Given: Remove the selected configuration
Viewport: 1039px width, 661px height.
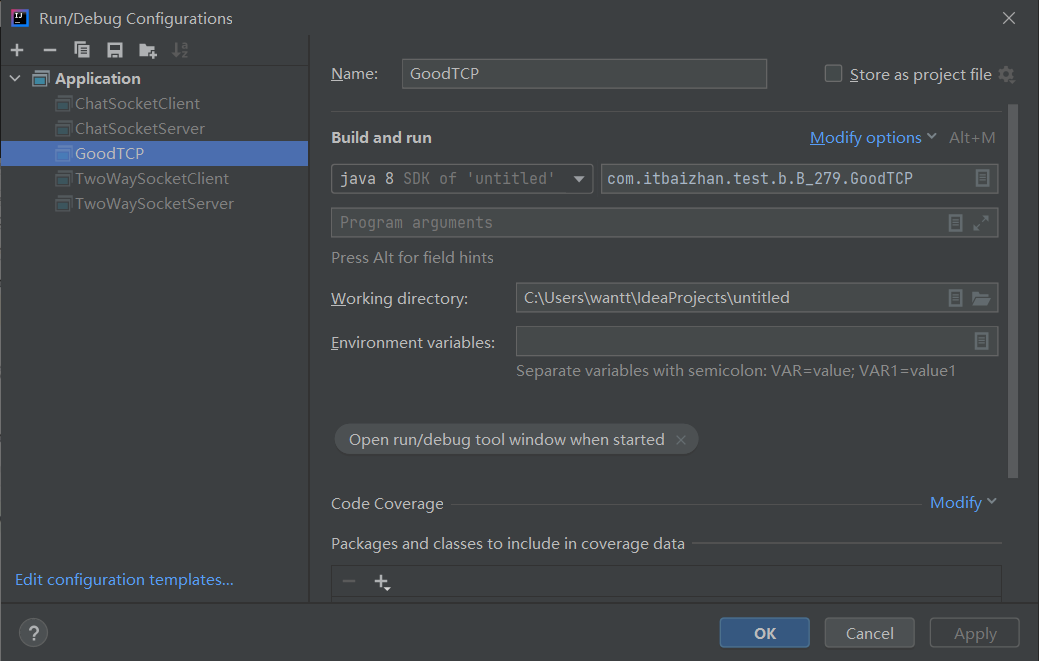Looking at the screenshot, I should click(50, 50).
